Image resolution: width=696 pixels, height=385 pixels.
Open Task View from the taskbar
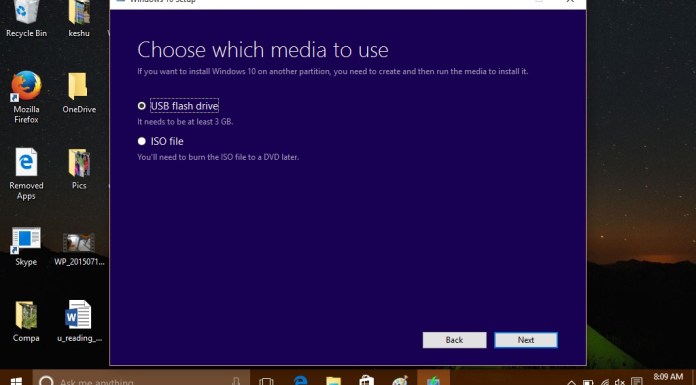coord(266,381)
